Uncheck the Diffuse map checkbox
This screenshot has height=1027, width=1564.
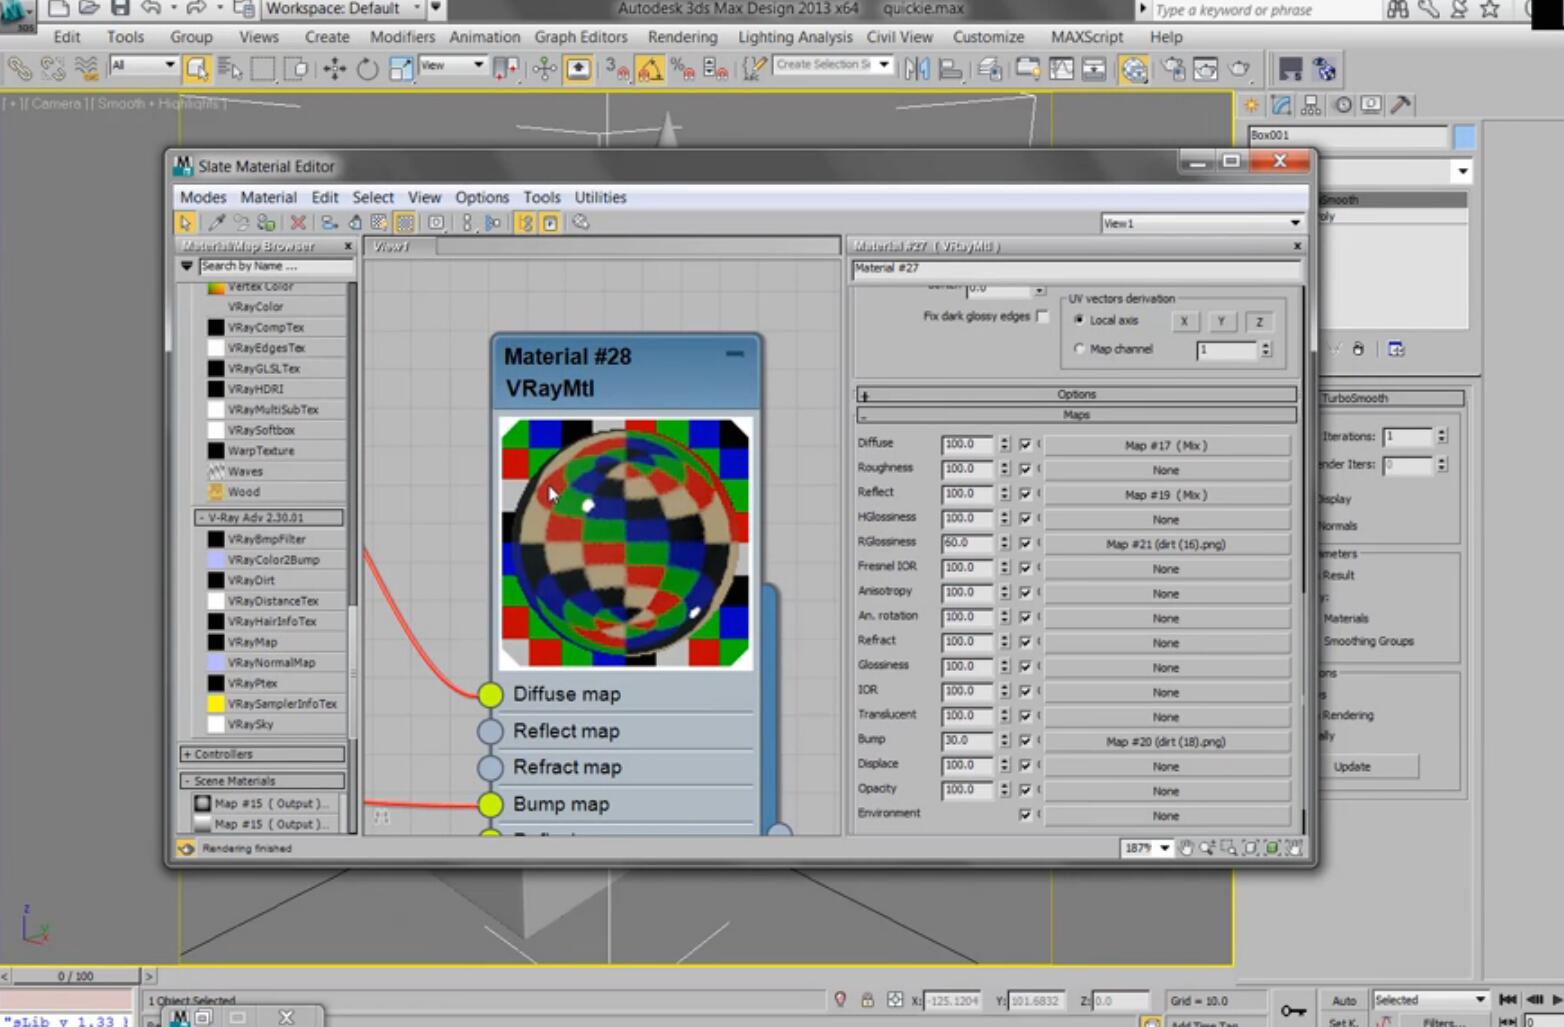coord(1025,444)
